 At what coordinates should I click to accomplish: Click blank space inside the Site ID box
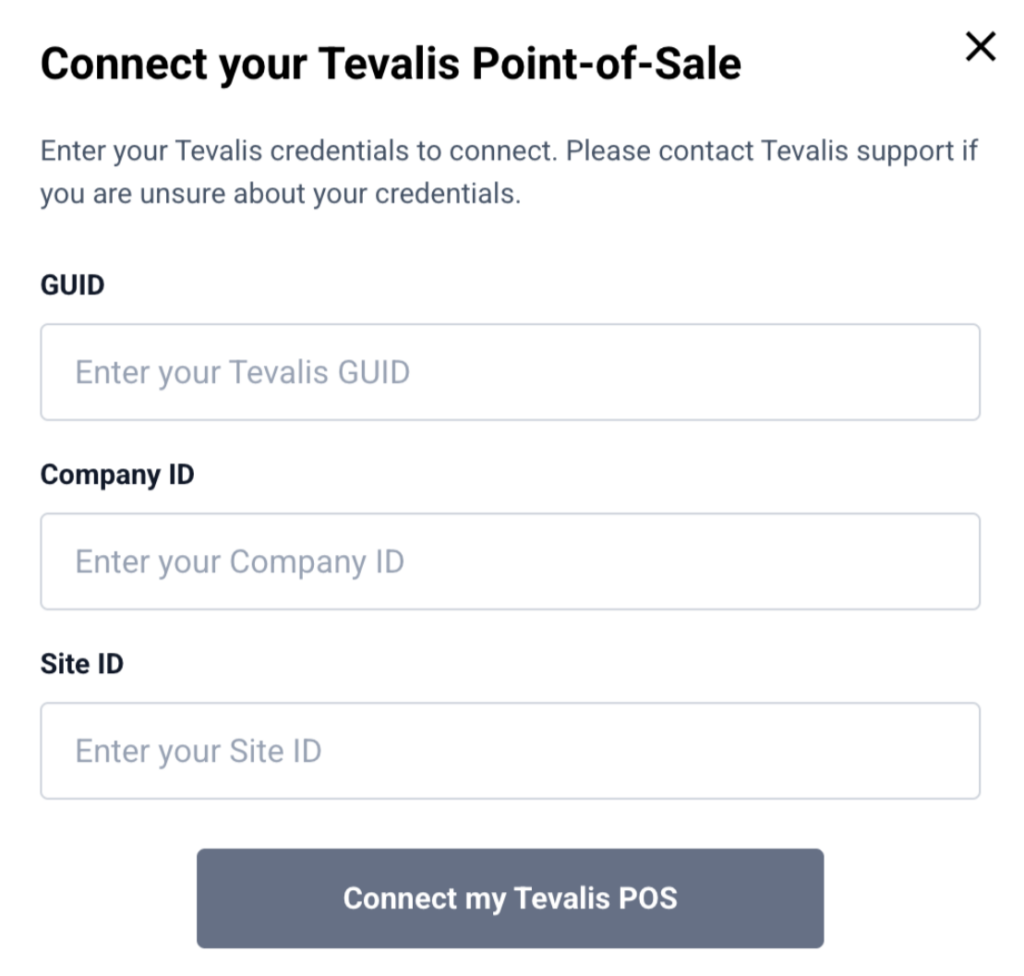tap(650, 751)
